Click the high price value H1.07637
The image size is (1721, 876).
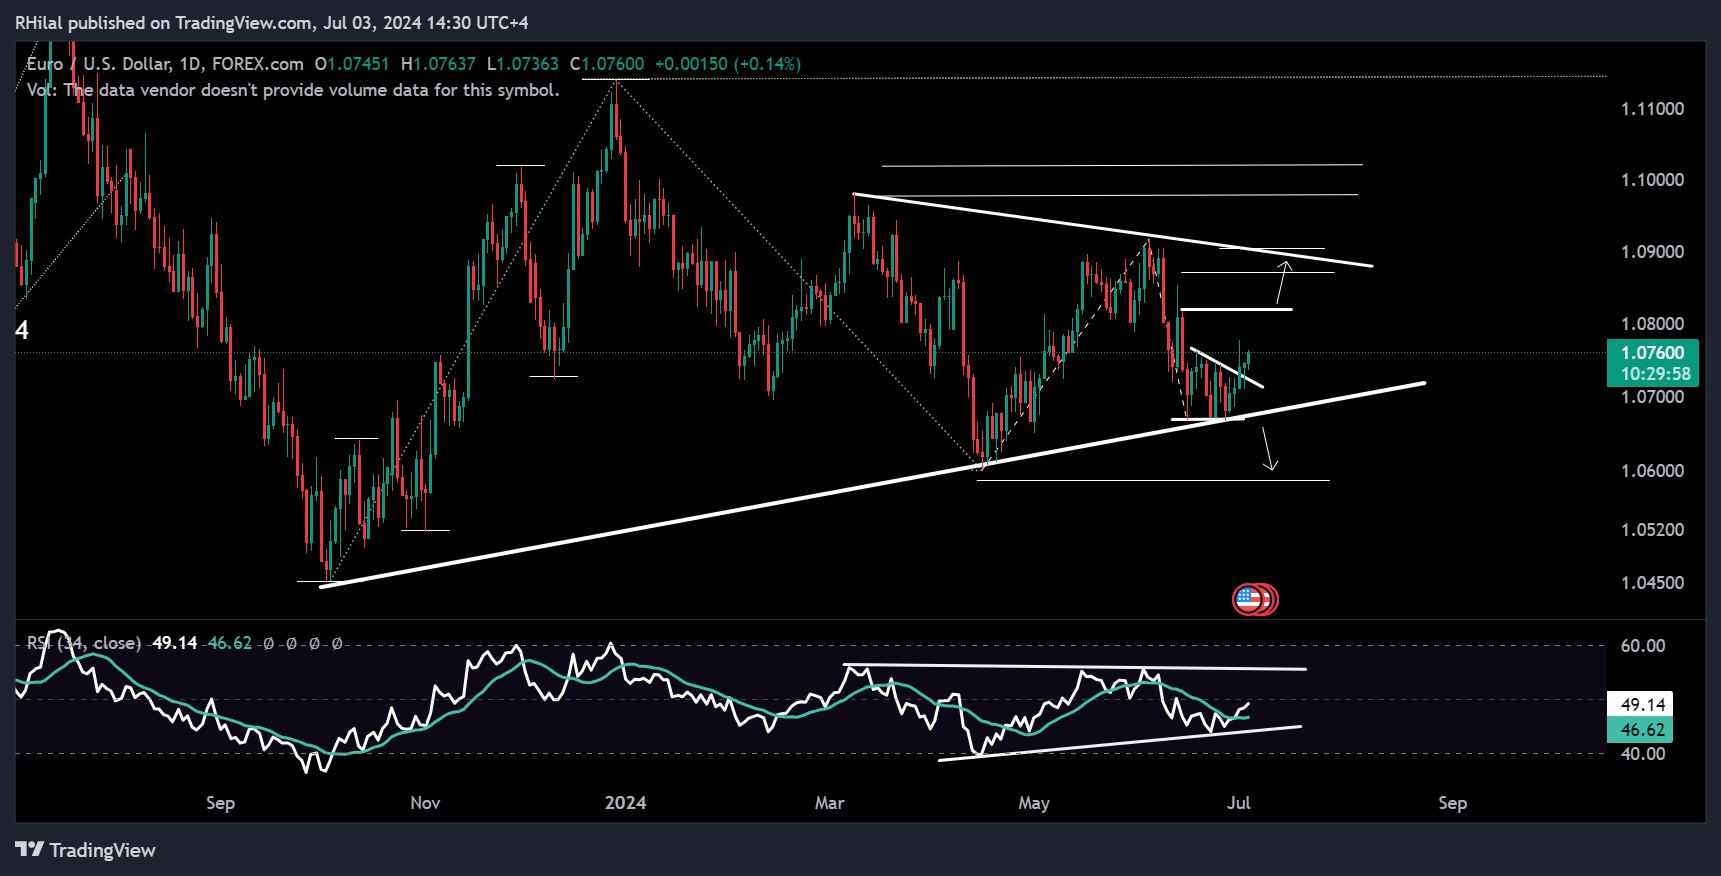[x=438, y=64]
